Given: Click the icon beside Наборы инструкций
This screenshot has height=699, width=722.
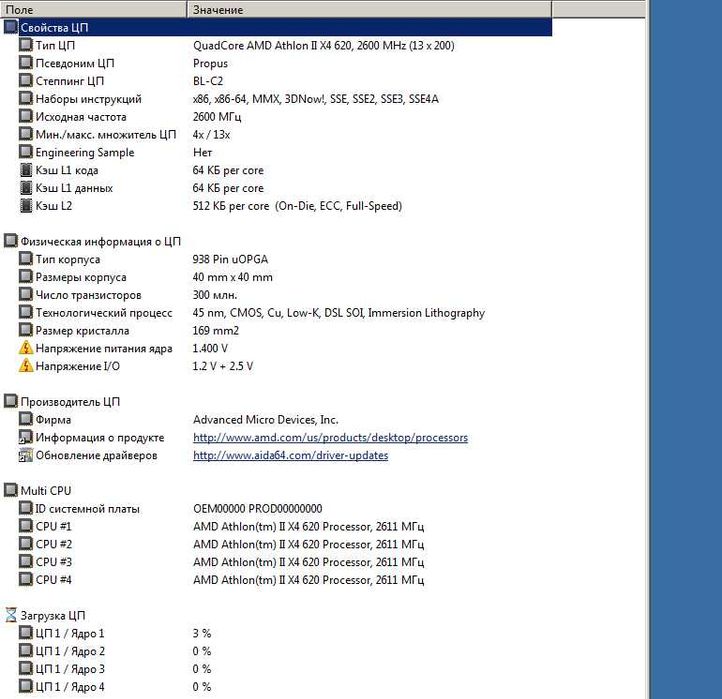Looking at the screenshot, I should (x=26, y=98).
